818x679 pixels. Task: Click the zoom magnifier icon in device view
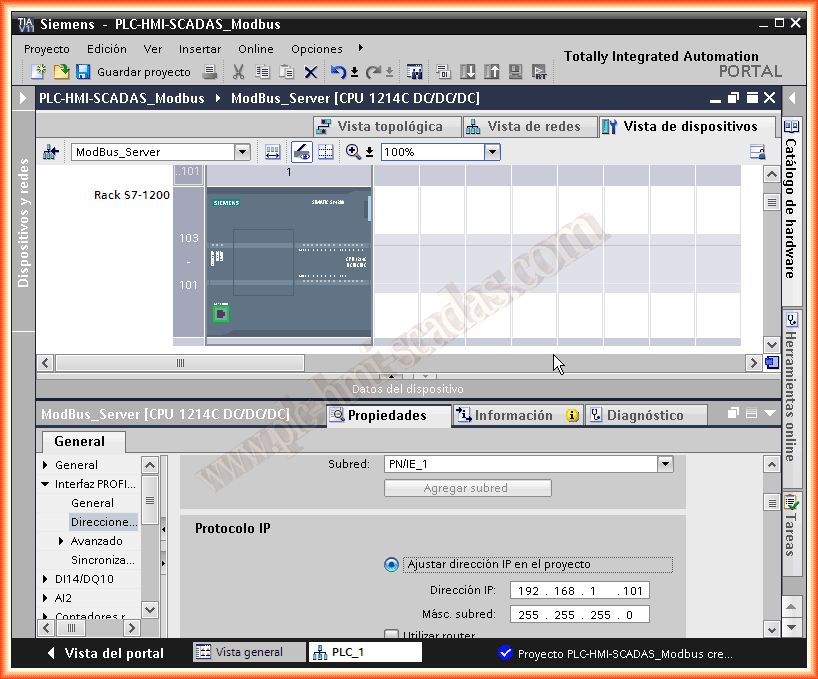(353, 152)
